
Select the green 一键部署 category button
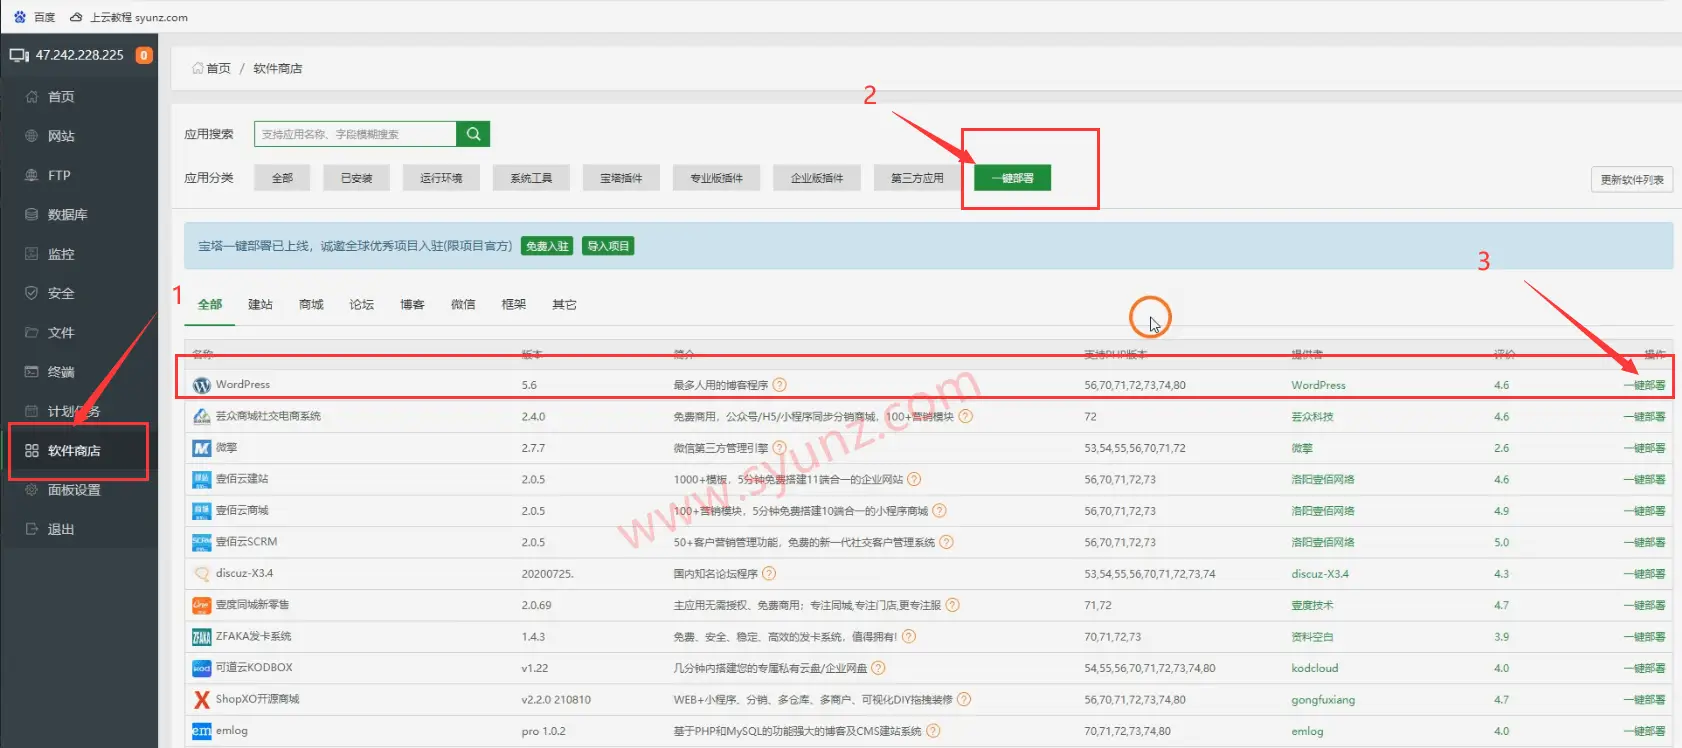pos(1013,178)
